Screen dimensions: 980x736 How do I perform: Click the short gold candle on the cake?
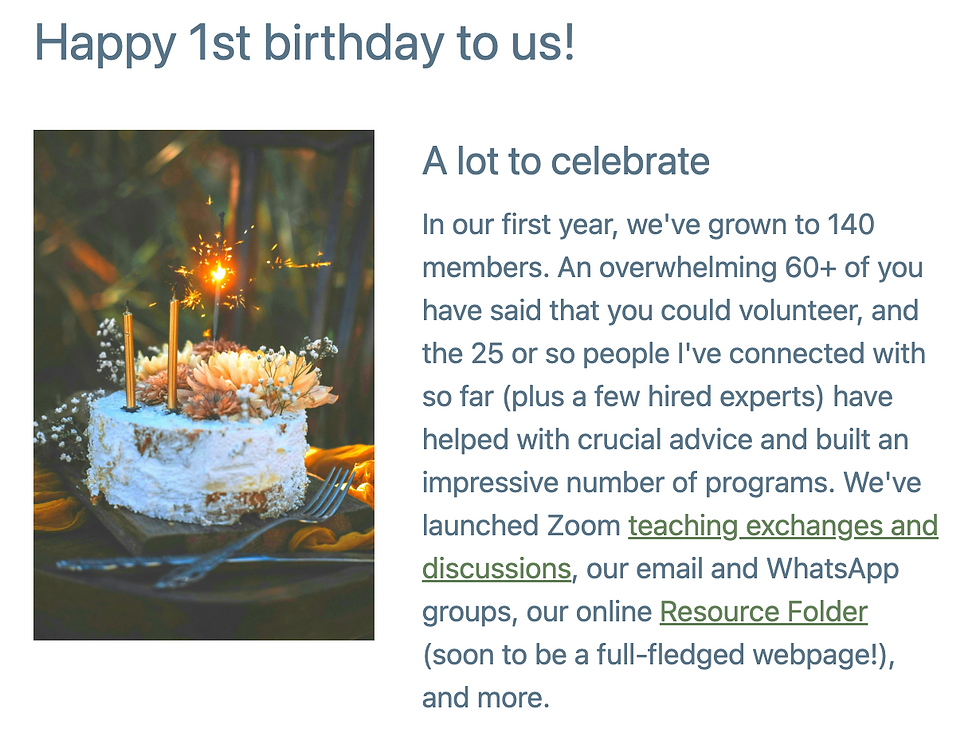(x=129, y=359)
